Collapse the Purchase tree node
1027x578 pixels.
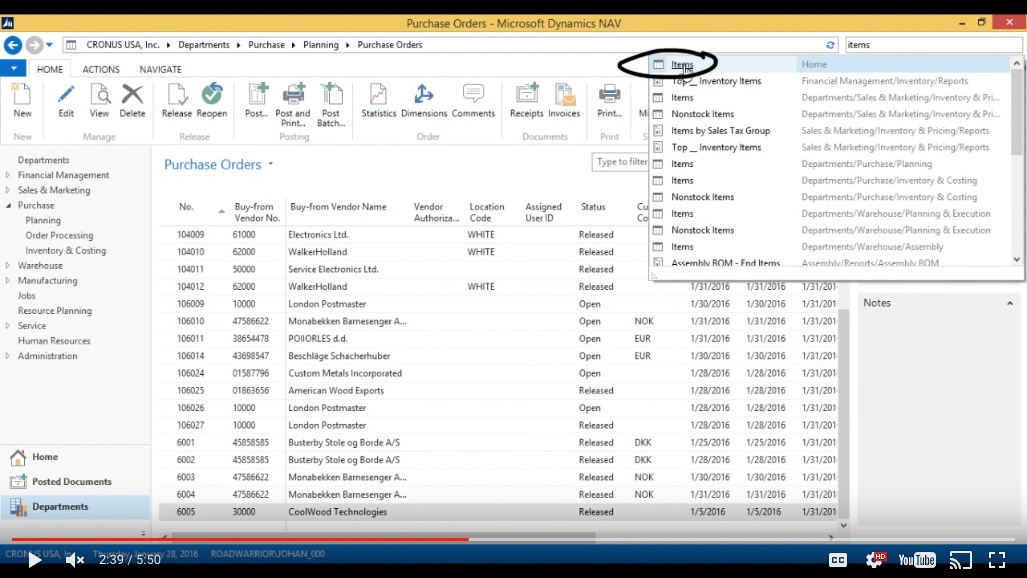point(8,205)
